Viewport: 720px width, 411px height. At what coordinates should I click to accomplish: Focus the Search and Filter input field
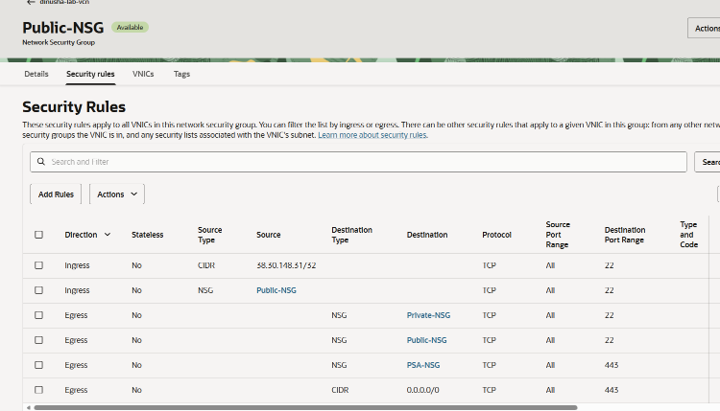click(359, 162)
